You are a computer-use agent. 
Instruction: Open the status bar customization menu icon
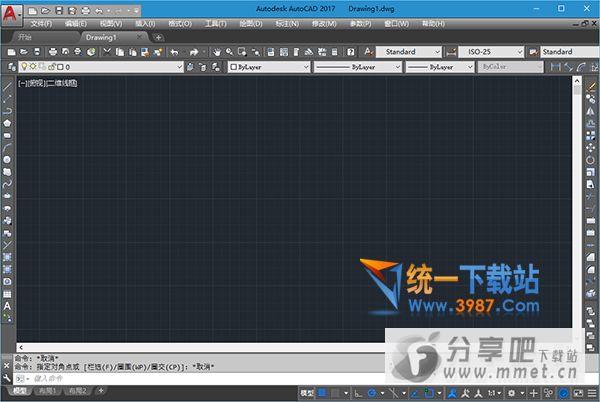click(x=592, y=393)
